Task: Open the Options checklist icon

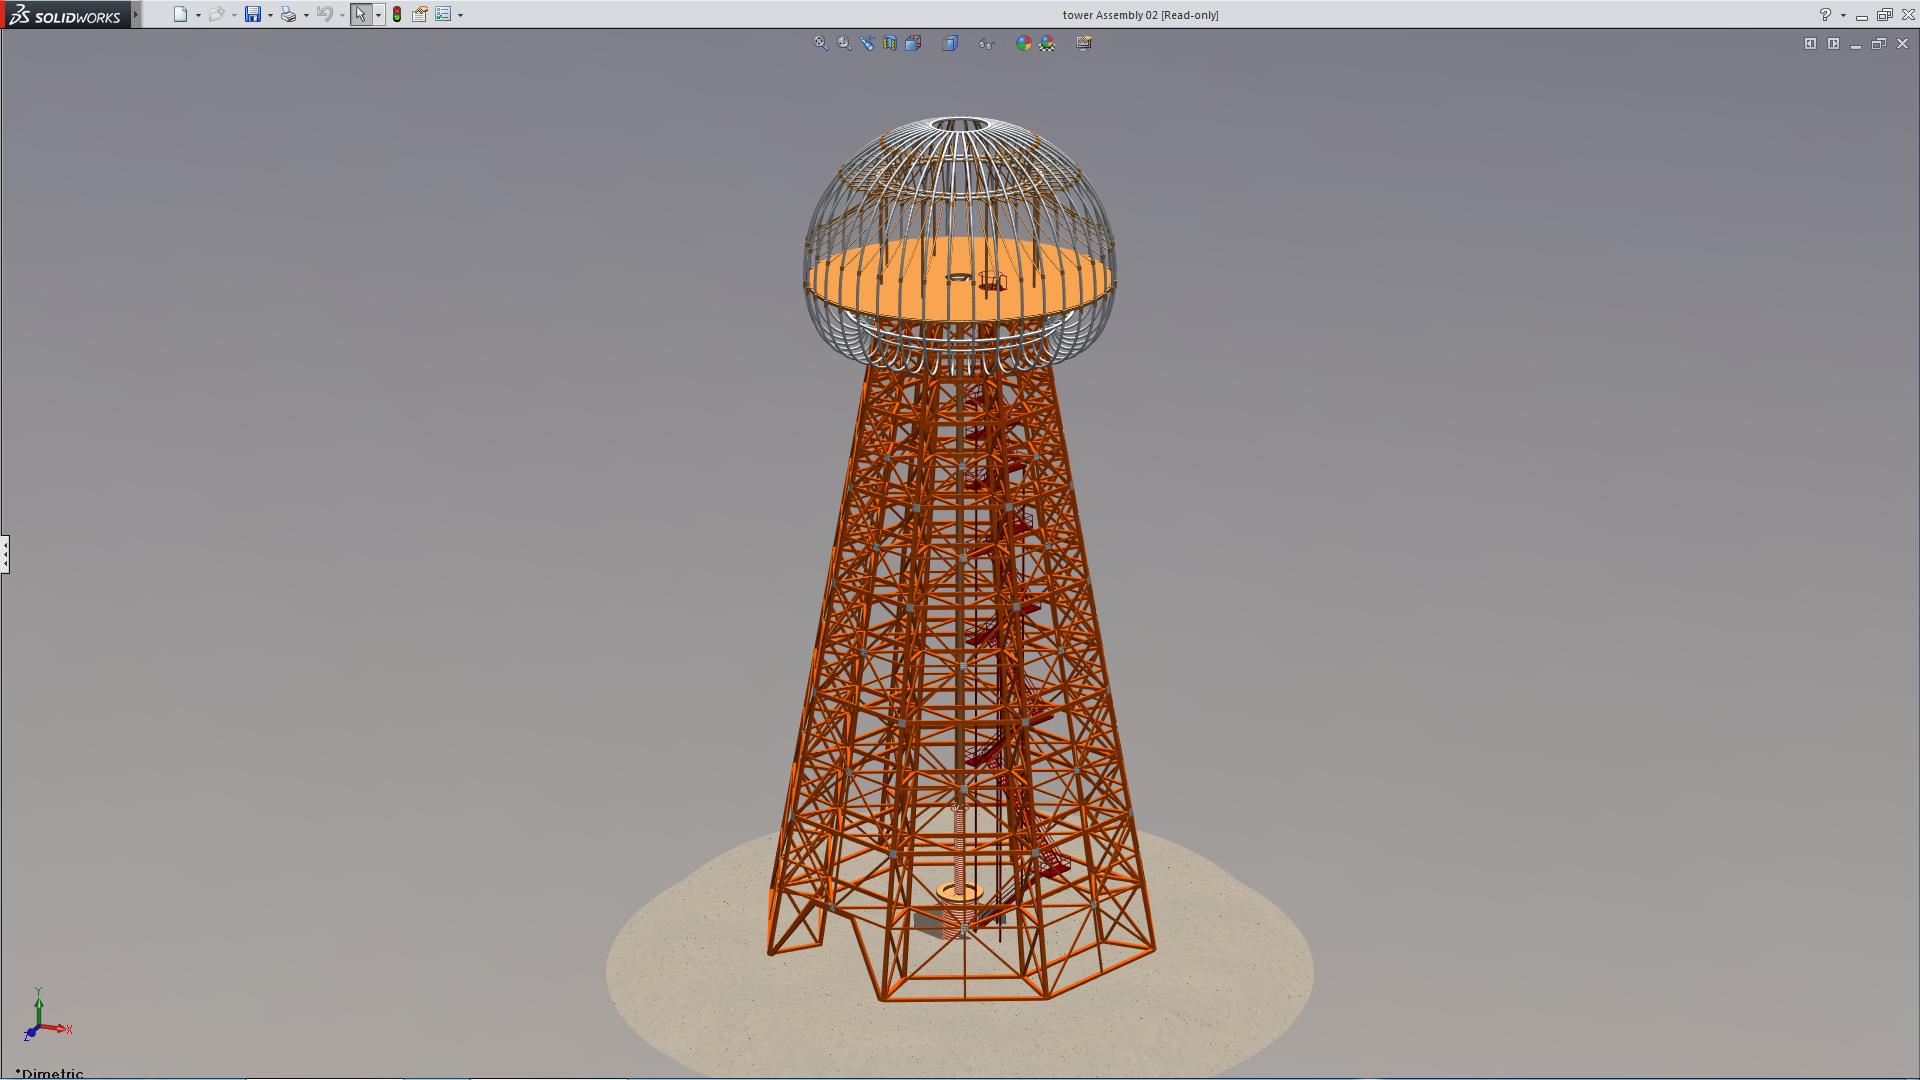Action: 443,15
